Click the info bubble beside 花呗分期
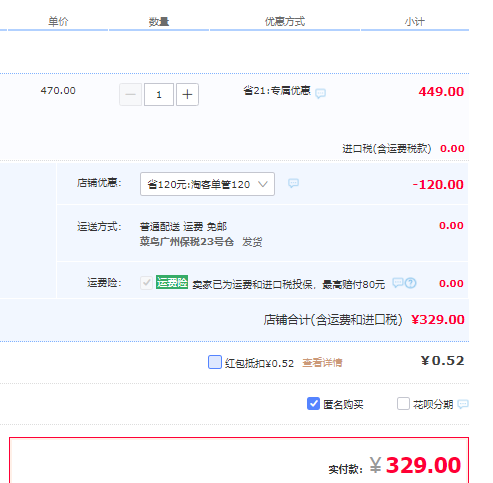Screen dimensions: 493x483 point(463,404)
